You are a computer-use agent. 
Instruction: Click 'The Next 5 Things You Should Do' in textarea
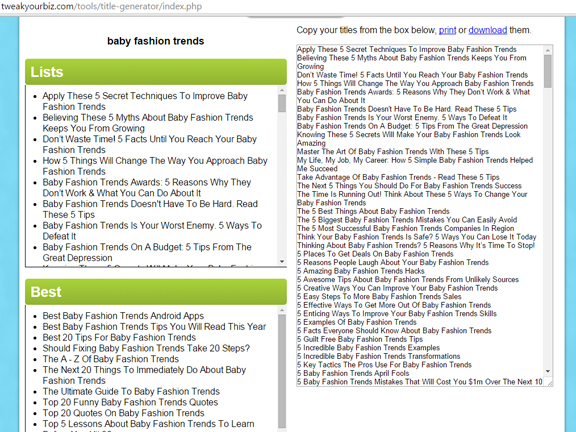click(409, 186)
